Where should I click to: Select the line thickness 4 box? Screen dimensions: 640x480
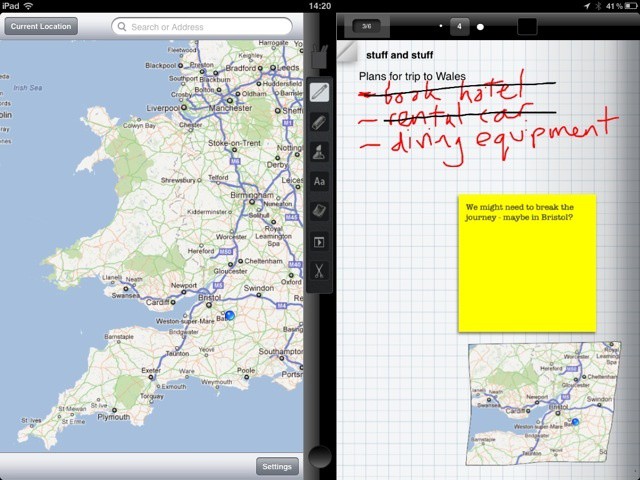pos(460,25)
